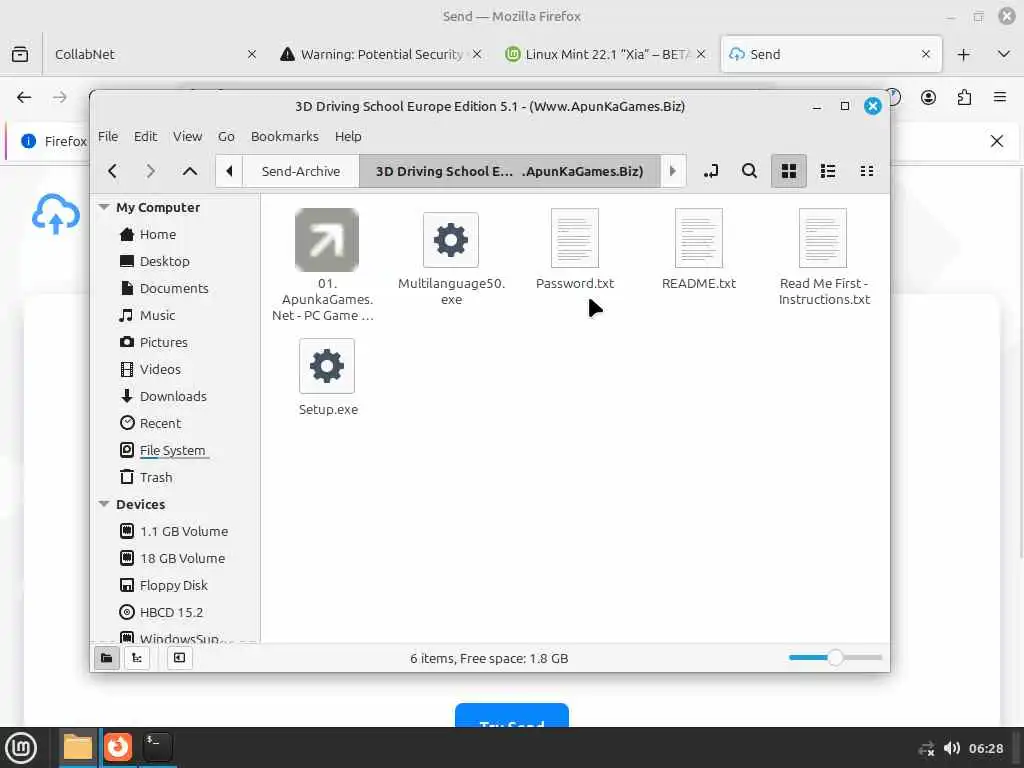Open a new Firefox tab

pyautogui.click(x=963, y=55)
